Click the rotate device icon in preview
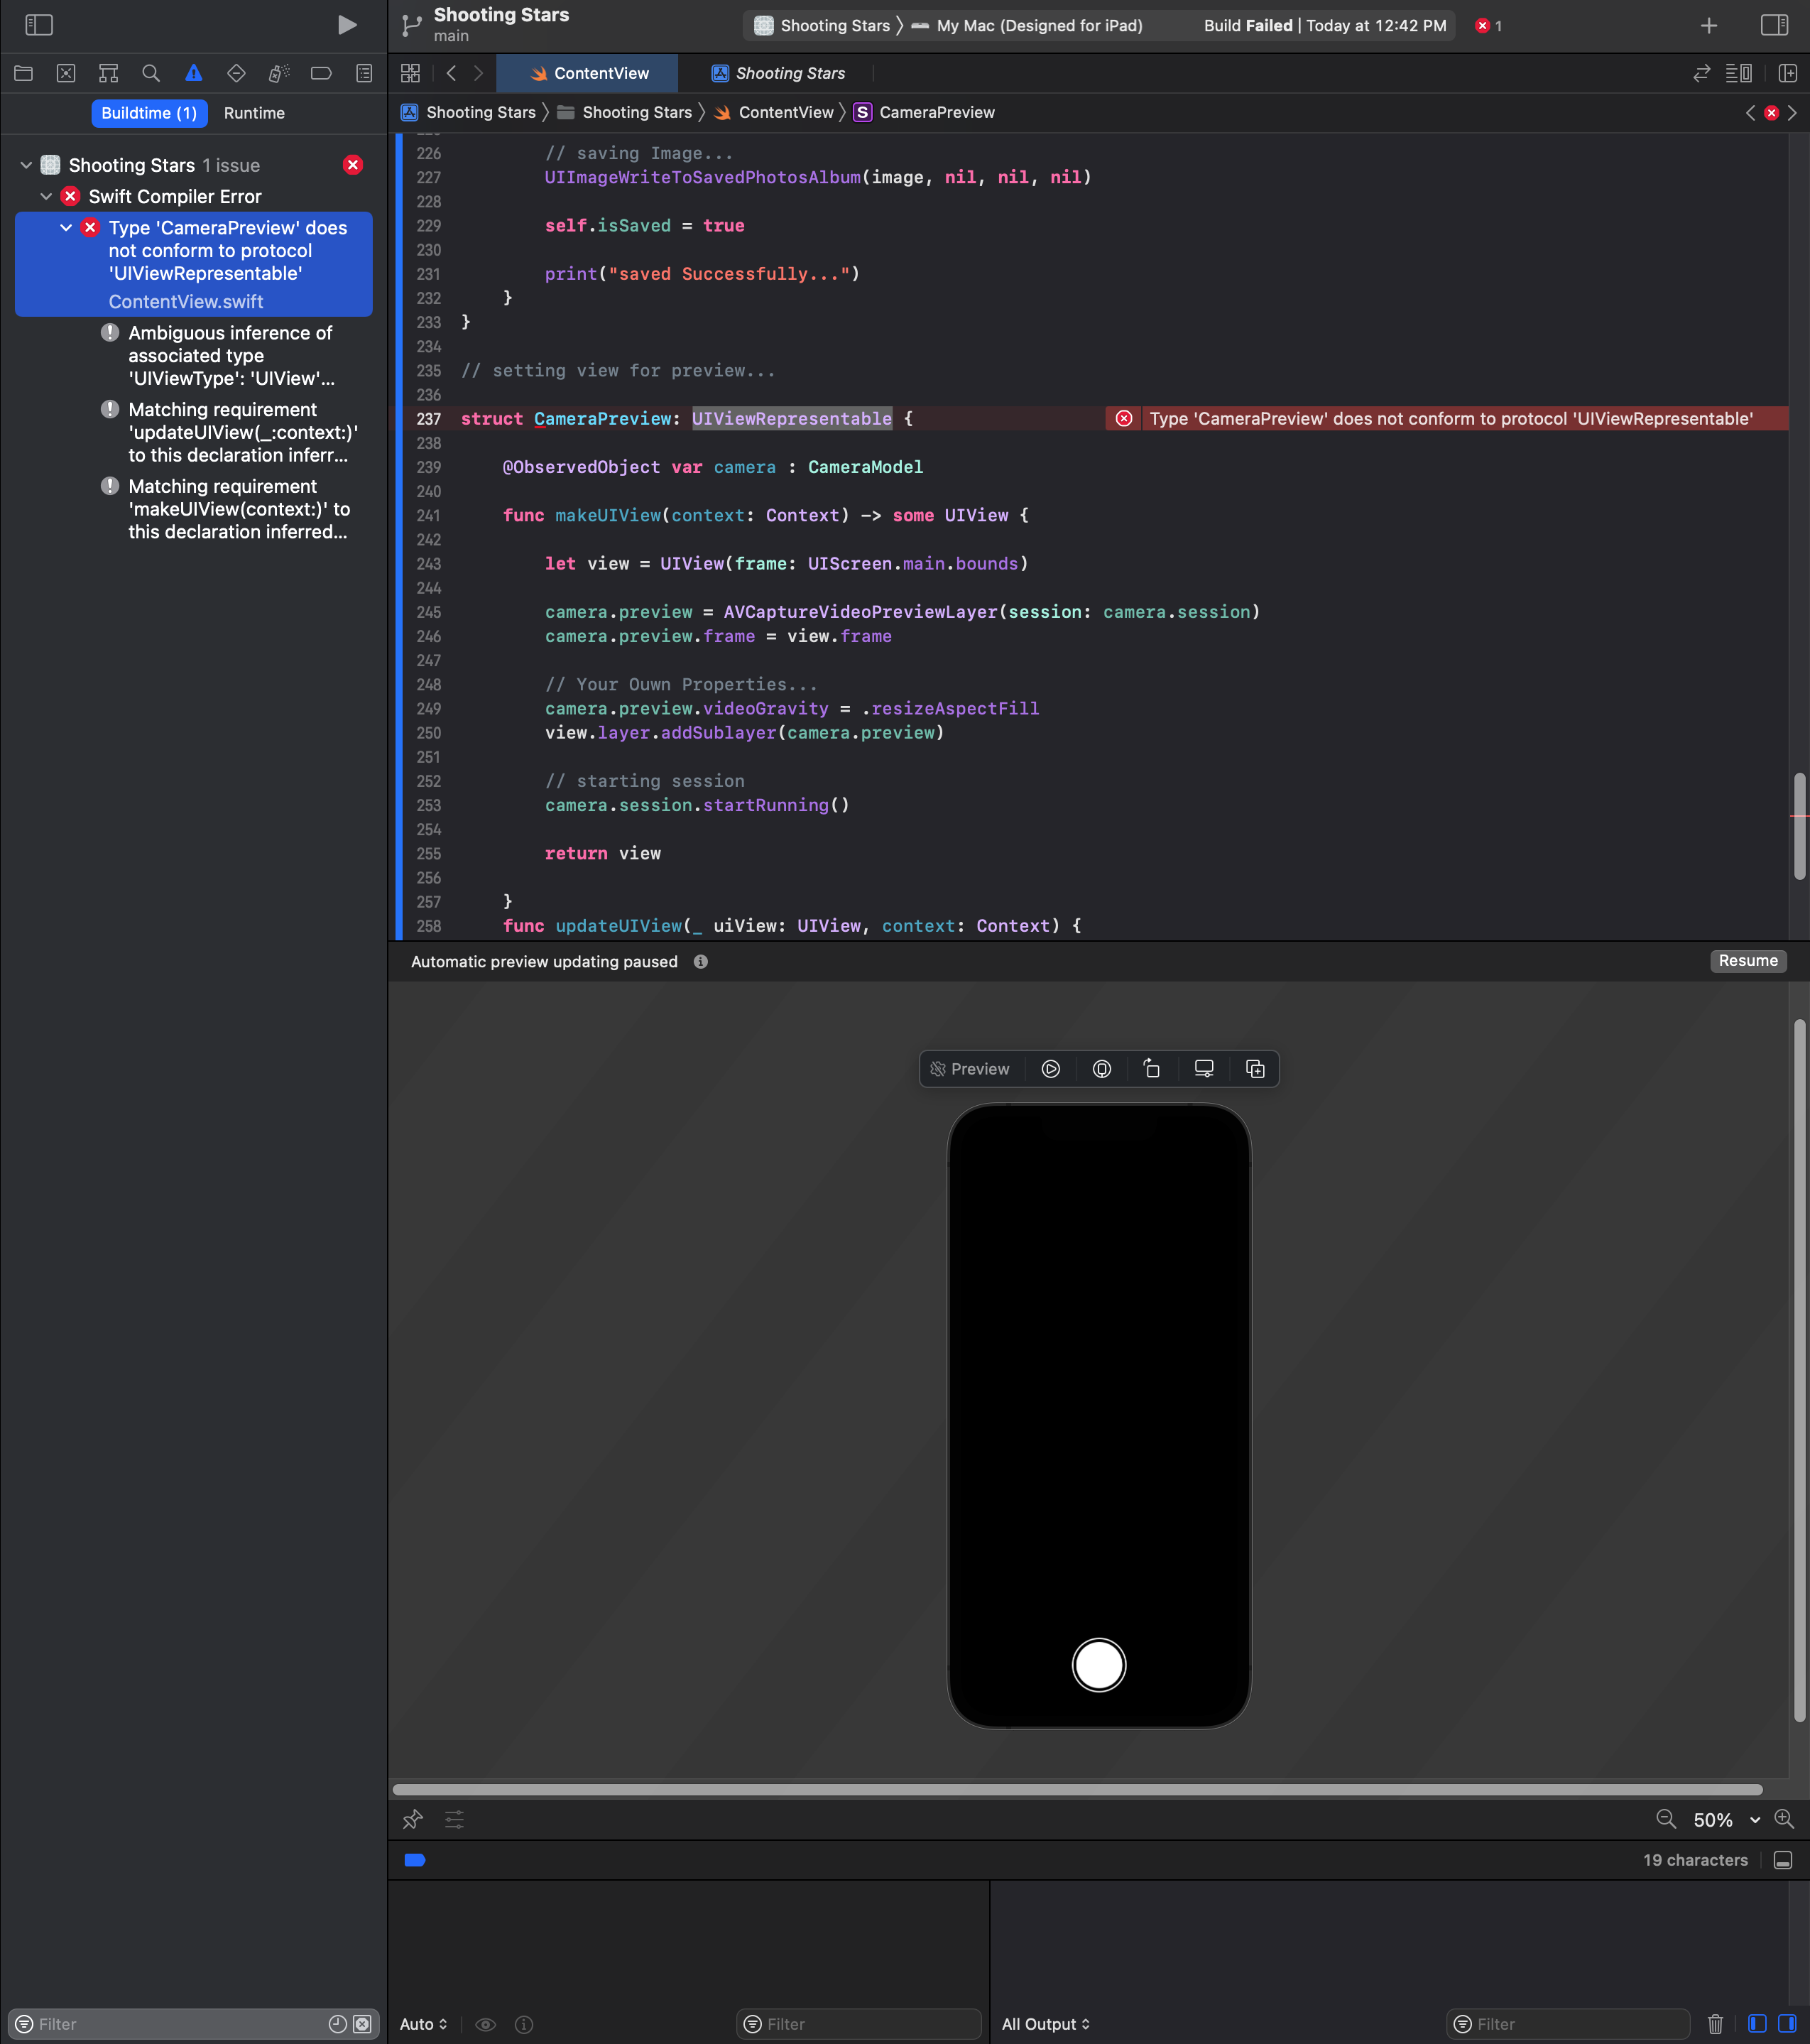This screenshot has width=1810, height=2044. pyautogui.click(x=1152, y=1069)
